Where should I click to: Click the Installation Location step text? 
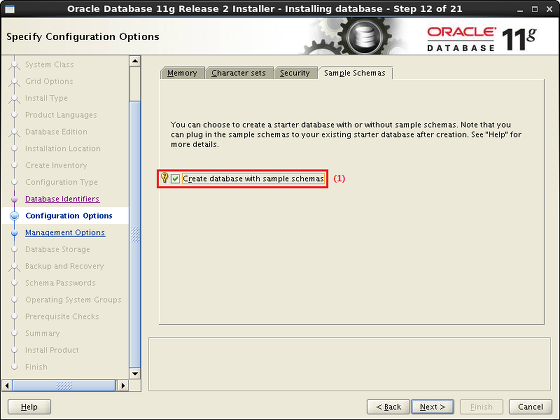click(63, 149)
